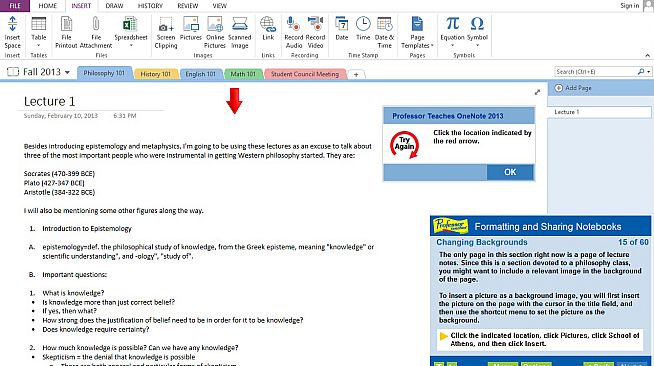Click the Insert Space tool

(x=12, y=33)
